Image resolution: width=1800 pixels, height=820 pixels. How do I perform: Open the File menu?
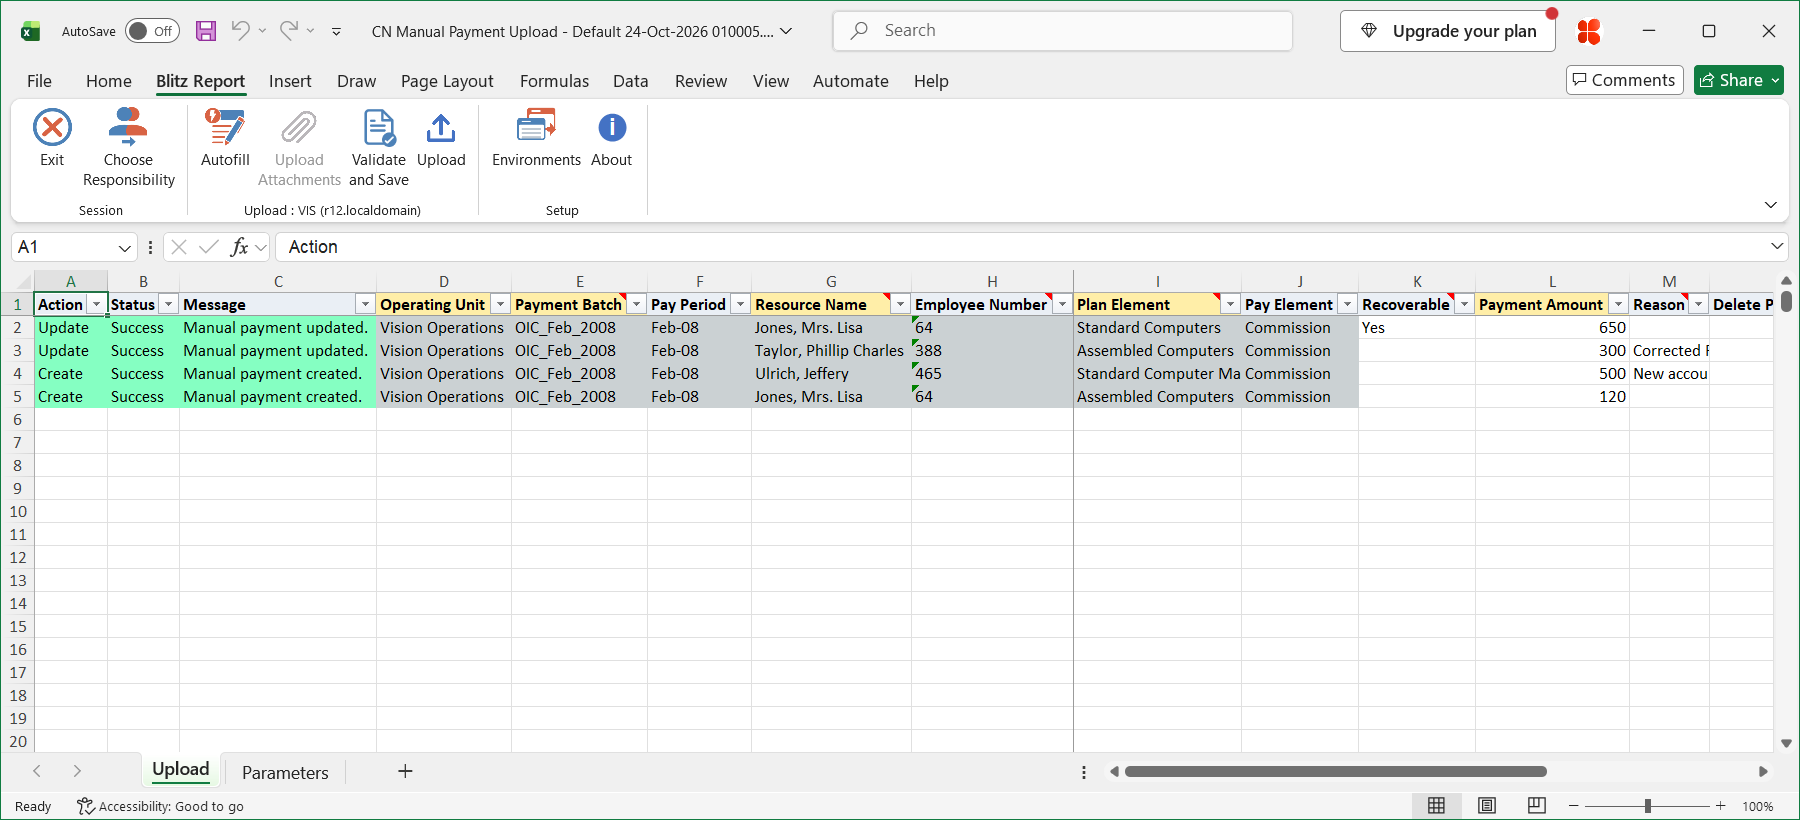click(39, 81)
